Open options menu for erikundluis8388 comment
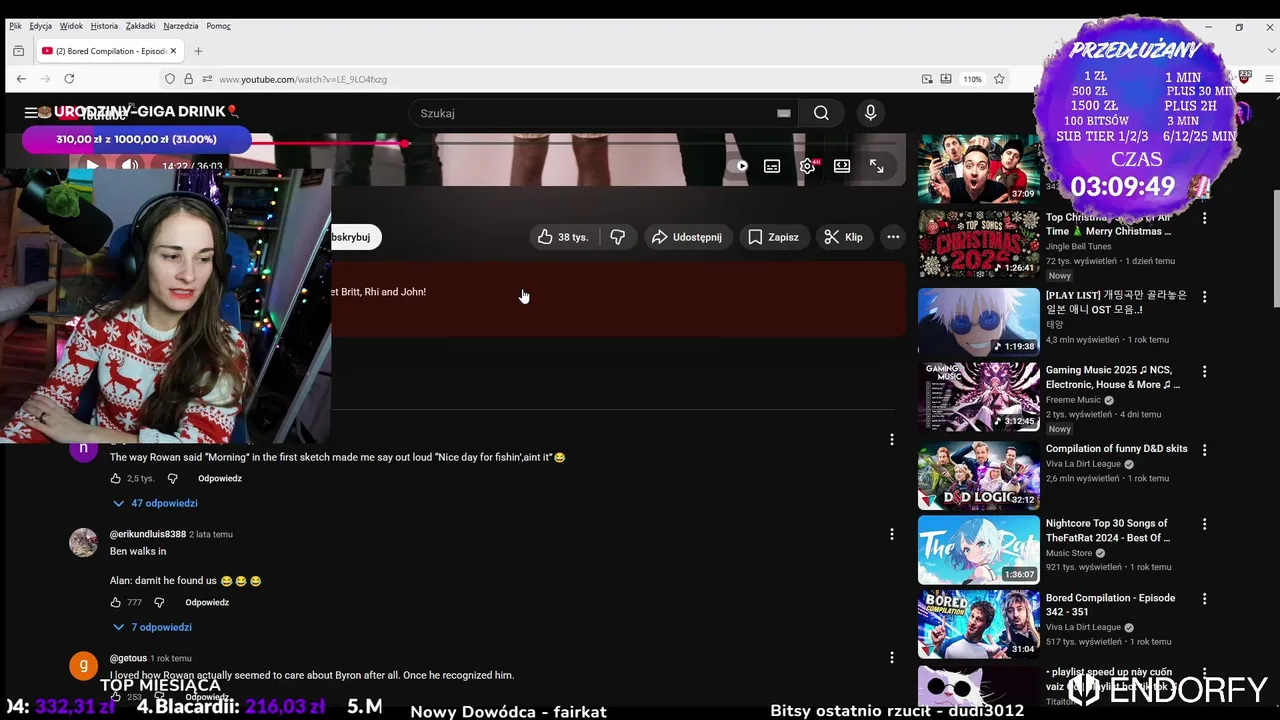 pyautogui.click(x=892, y=534)
